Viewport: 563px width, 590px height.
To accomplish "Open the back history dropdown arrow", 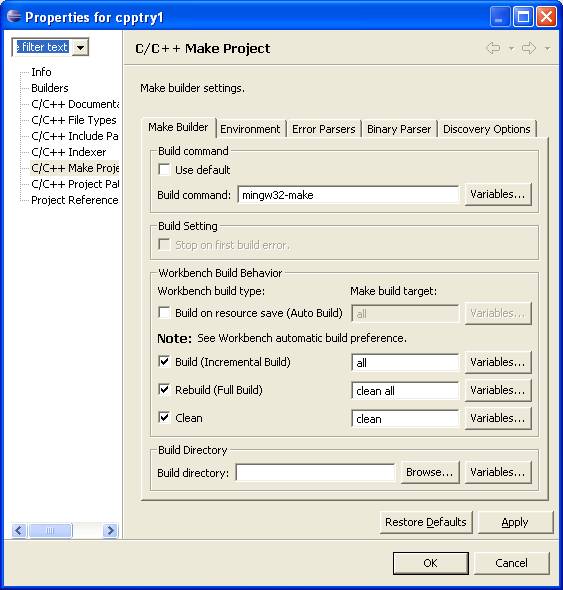I will click(x=511, y=49).
